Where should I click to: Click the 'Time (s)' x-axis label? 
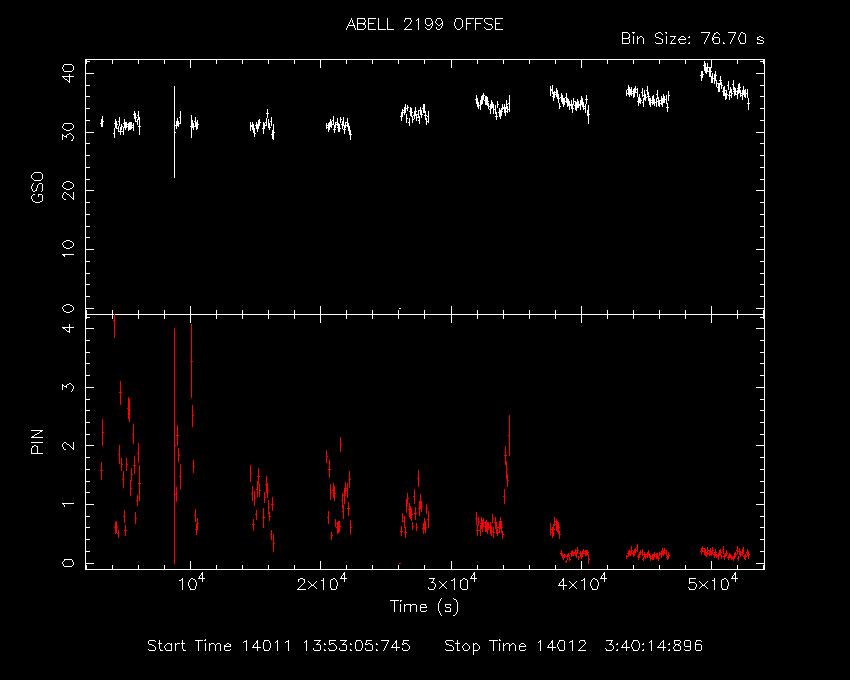424,606
